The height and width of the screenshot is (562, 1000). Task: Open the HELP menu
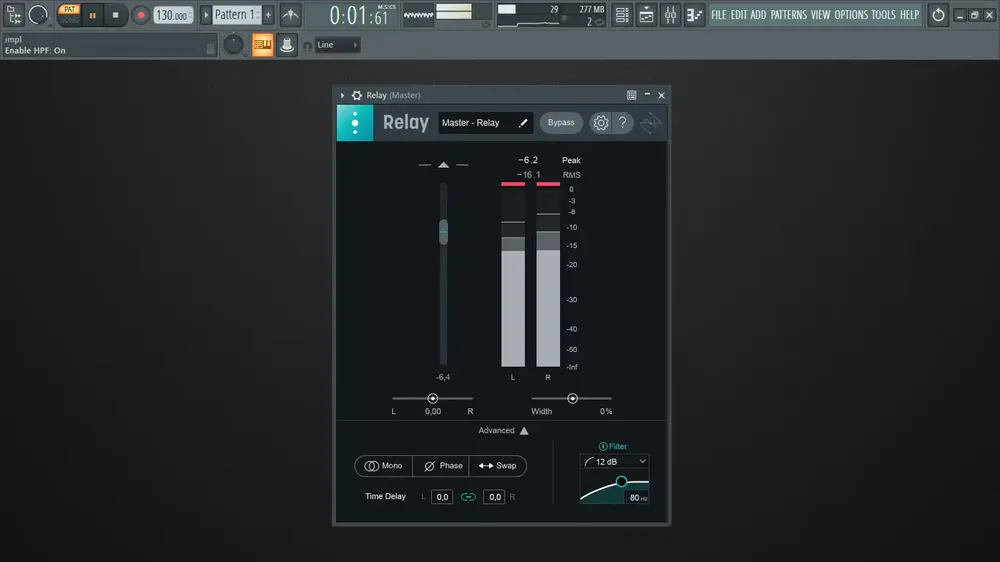pos(909,15)
